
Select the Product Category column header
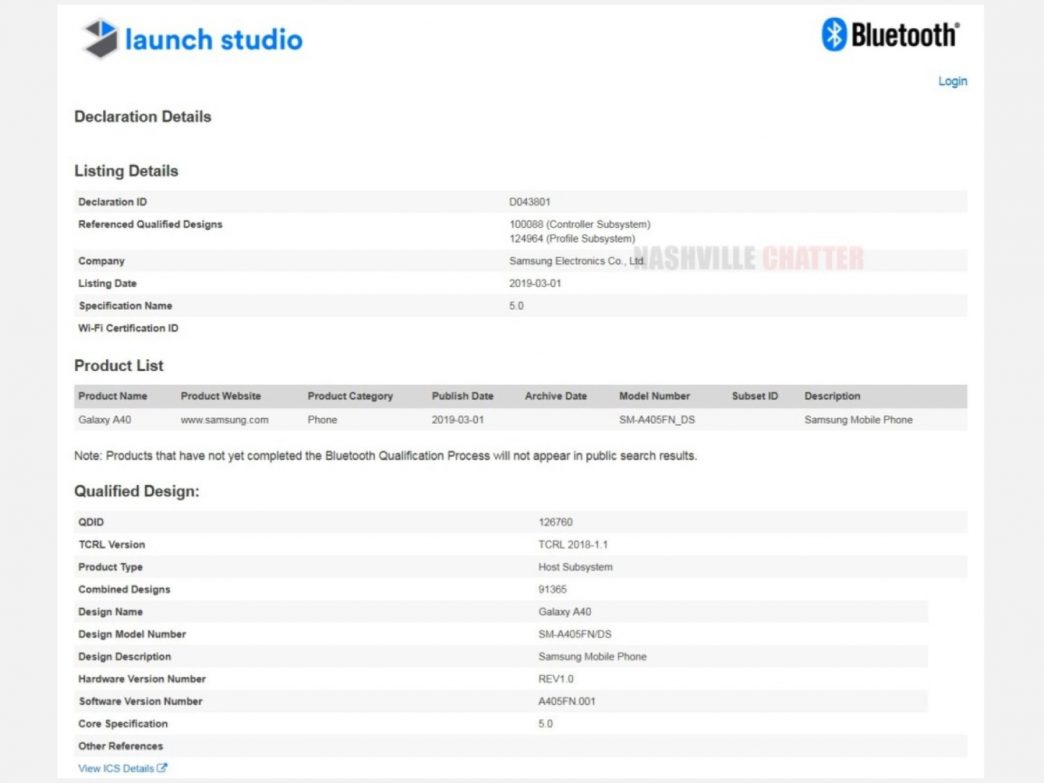[350, 396]
